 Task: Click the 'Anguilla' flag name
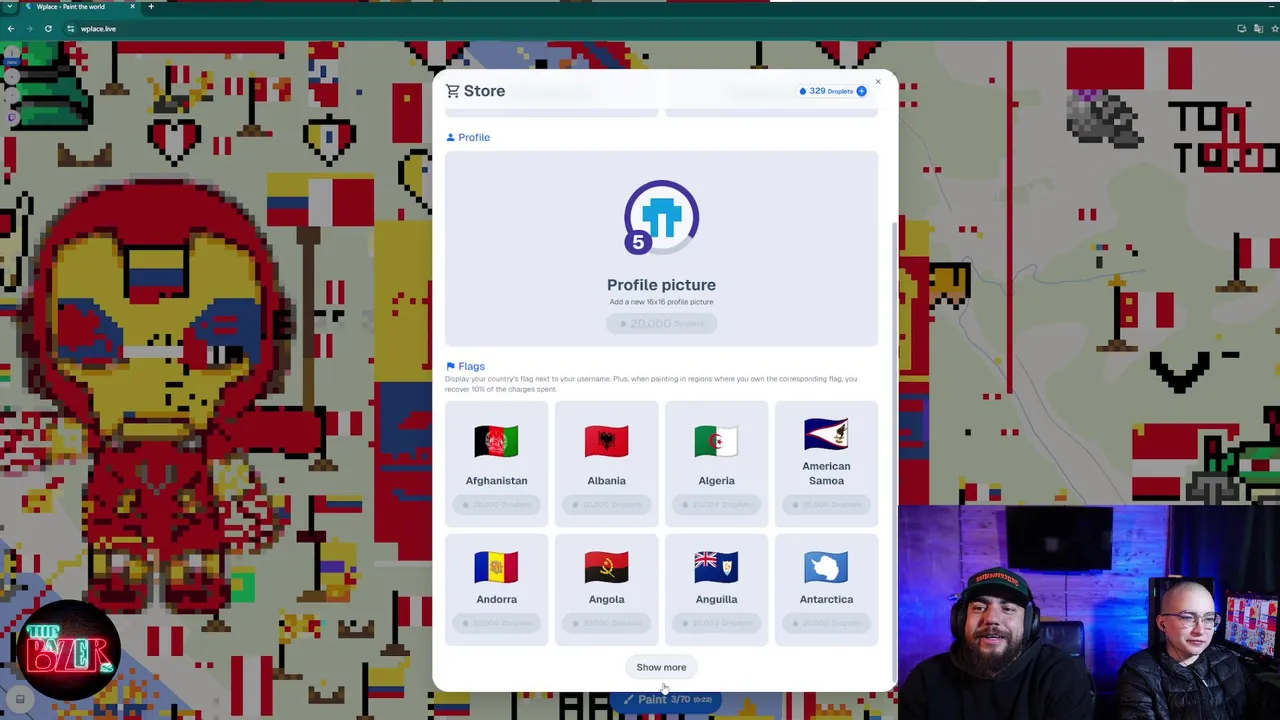point(716,599)
